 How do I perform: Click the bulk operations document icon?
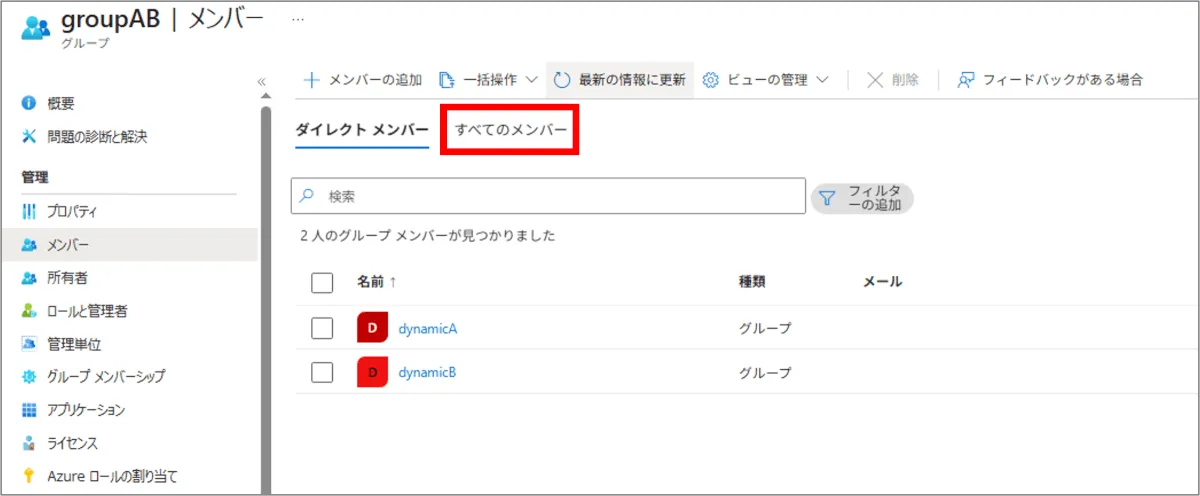(446, 80)
